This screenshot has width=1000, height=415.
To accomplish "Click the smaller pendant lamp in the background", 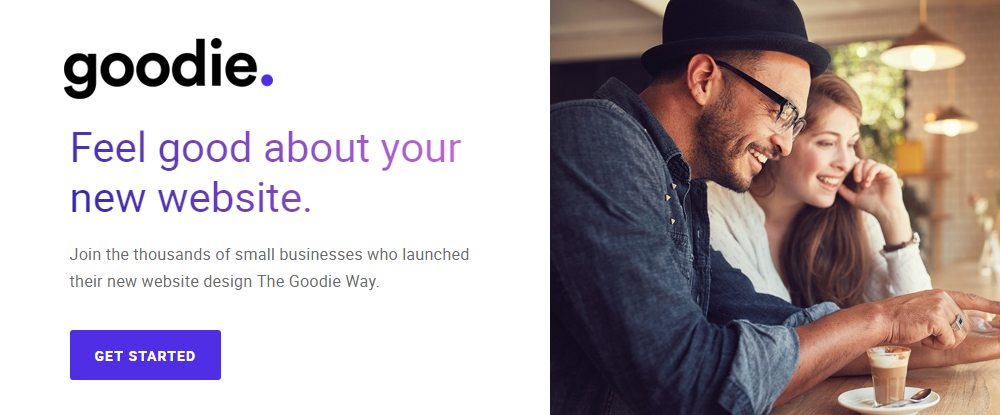I will pyautogui.click(x=950, y=120).
